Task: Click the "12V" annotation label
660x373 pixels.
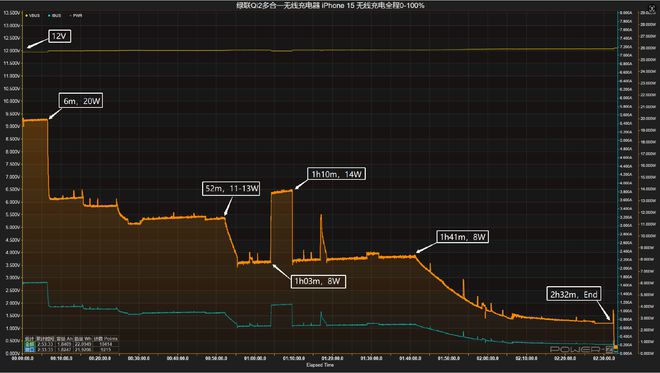Action: [59, 36]
